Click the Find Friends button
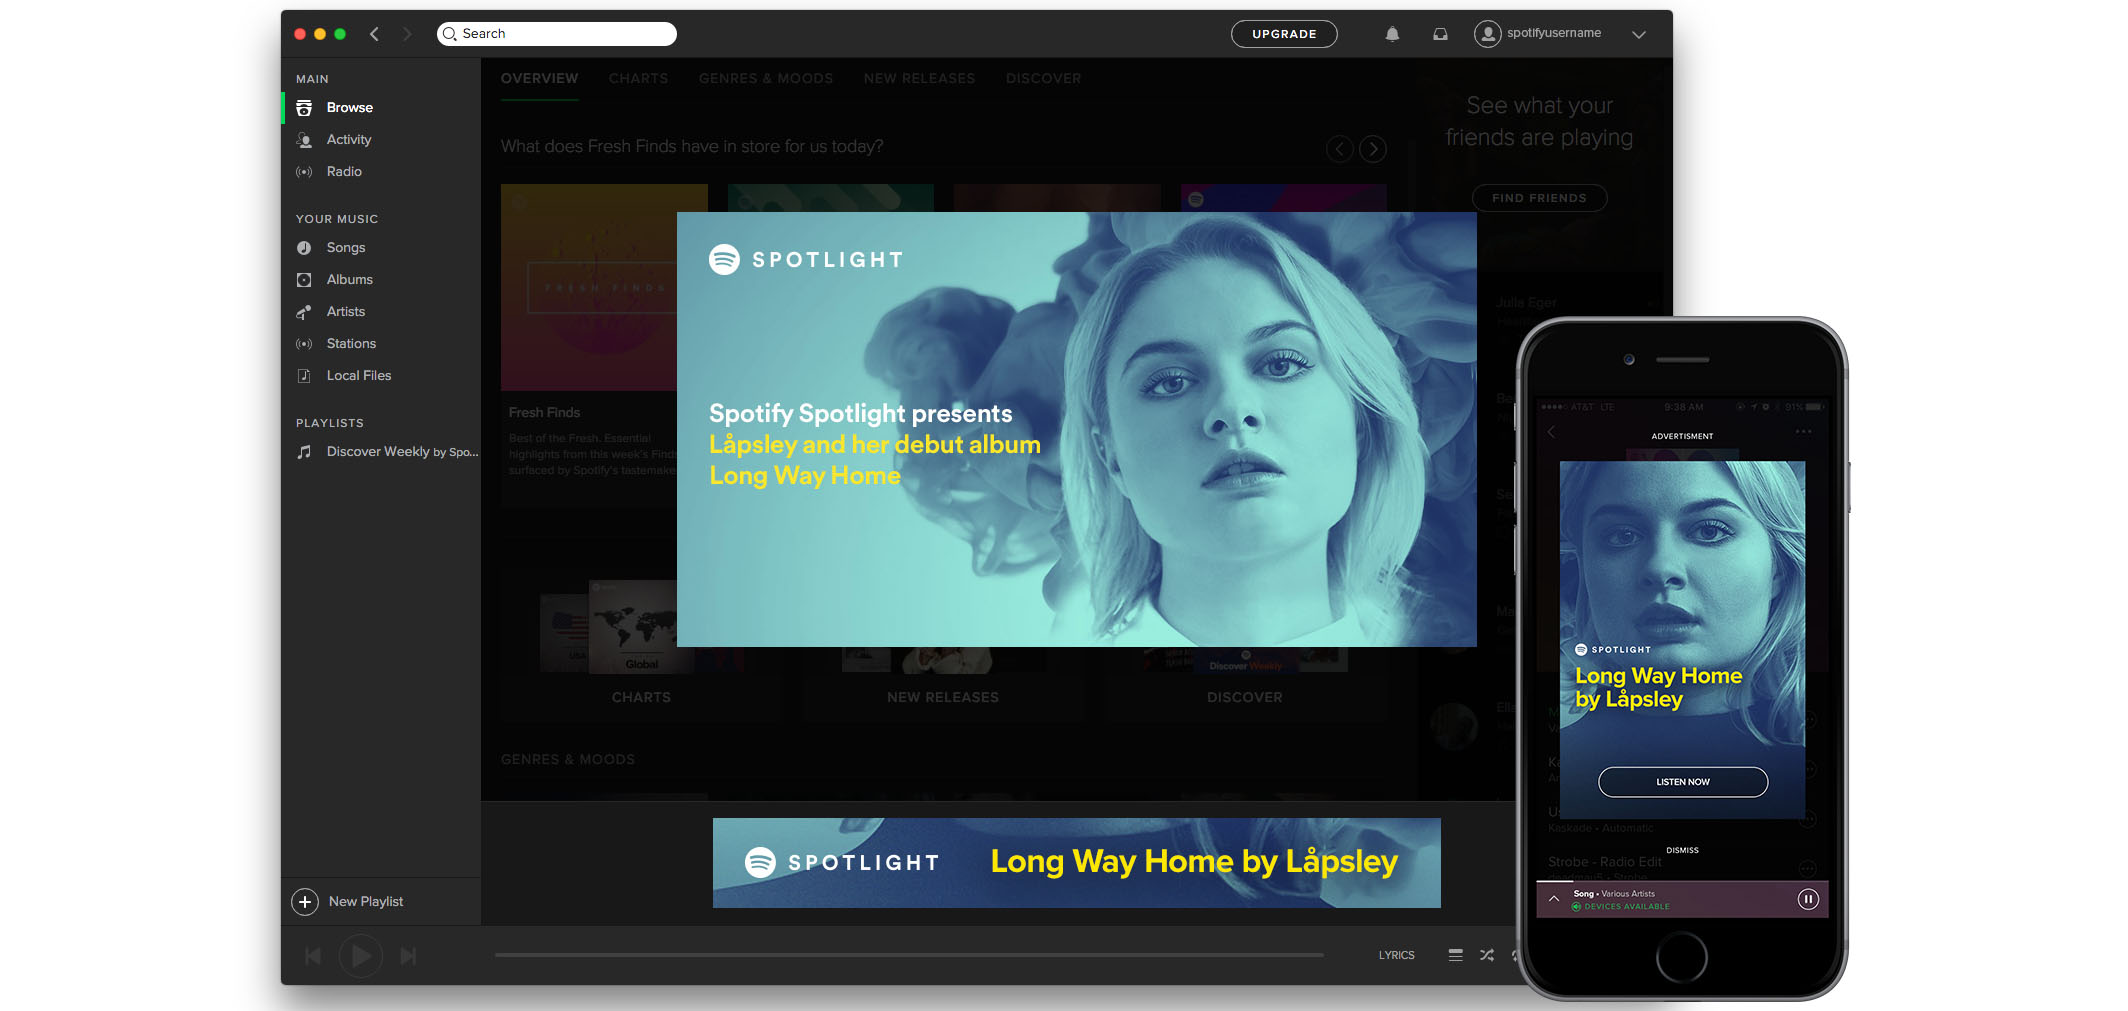Viewport: 2128px width, 1011px height. 1539,198
